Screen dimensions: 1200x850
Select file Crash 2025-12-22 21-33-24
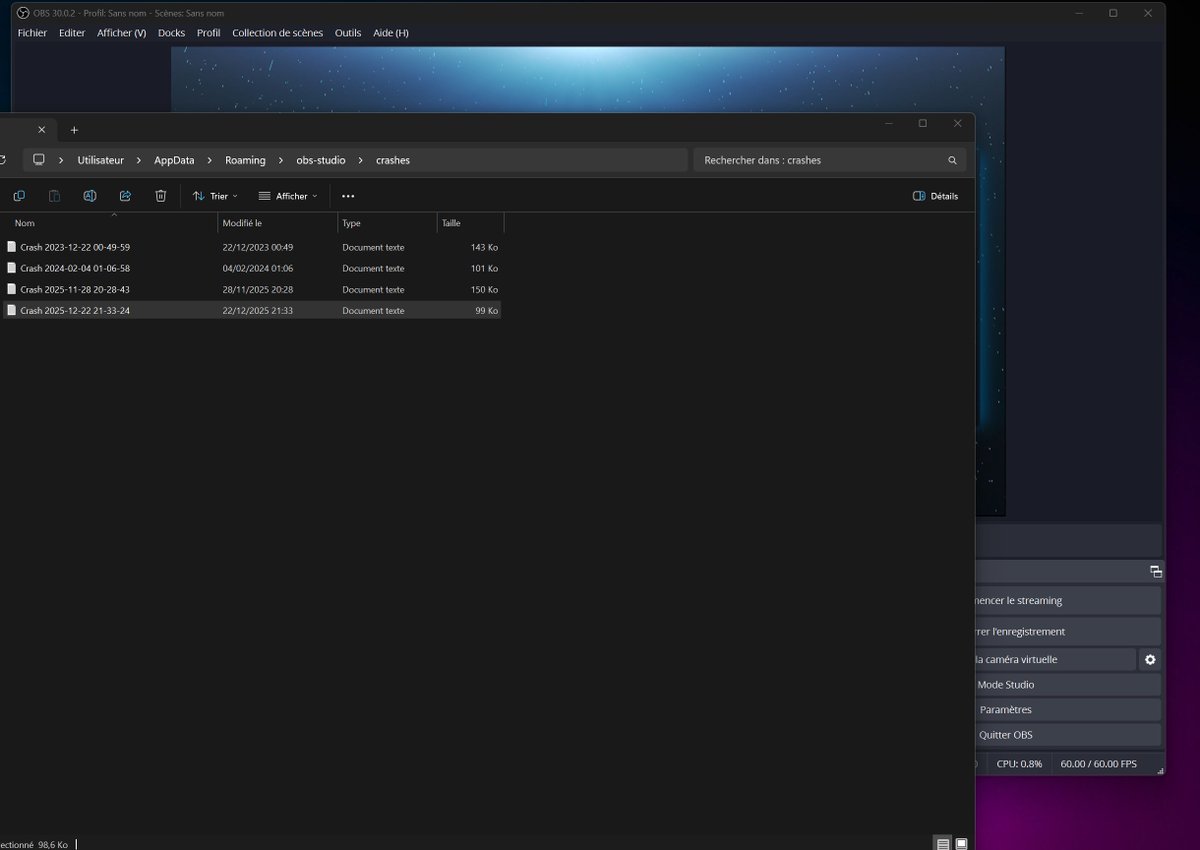tap(75, 311)
